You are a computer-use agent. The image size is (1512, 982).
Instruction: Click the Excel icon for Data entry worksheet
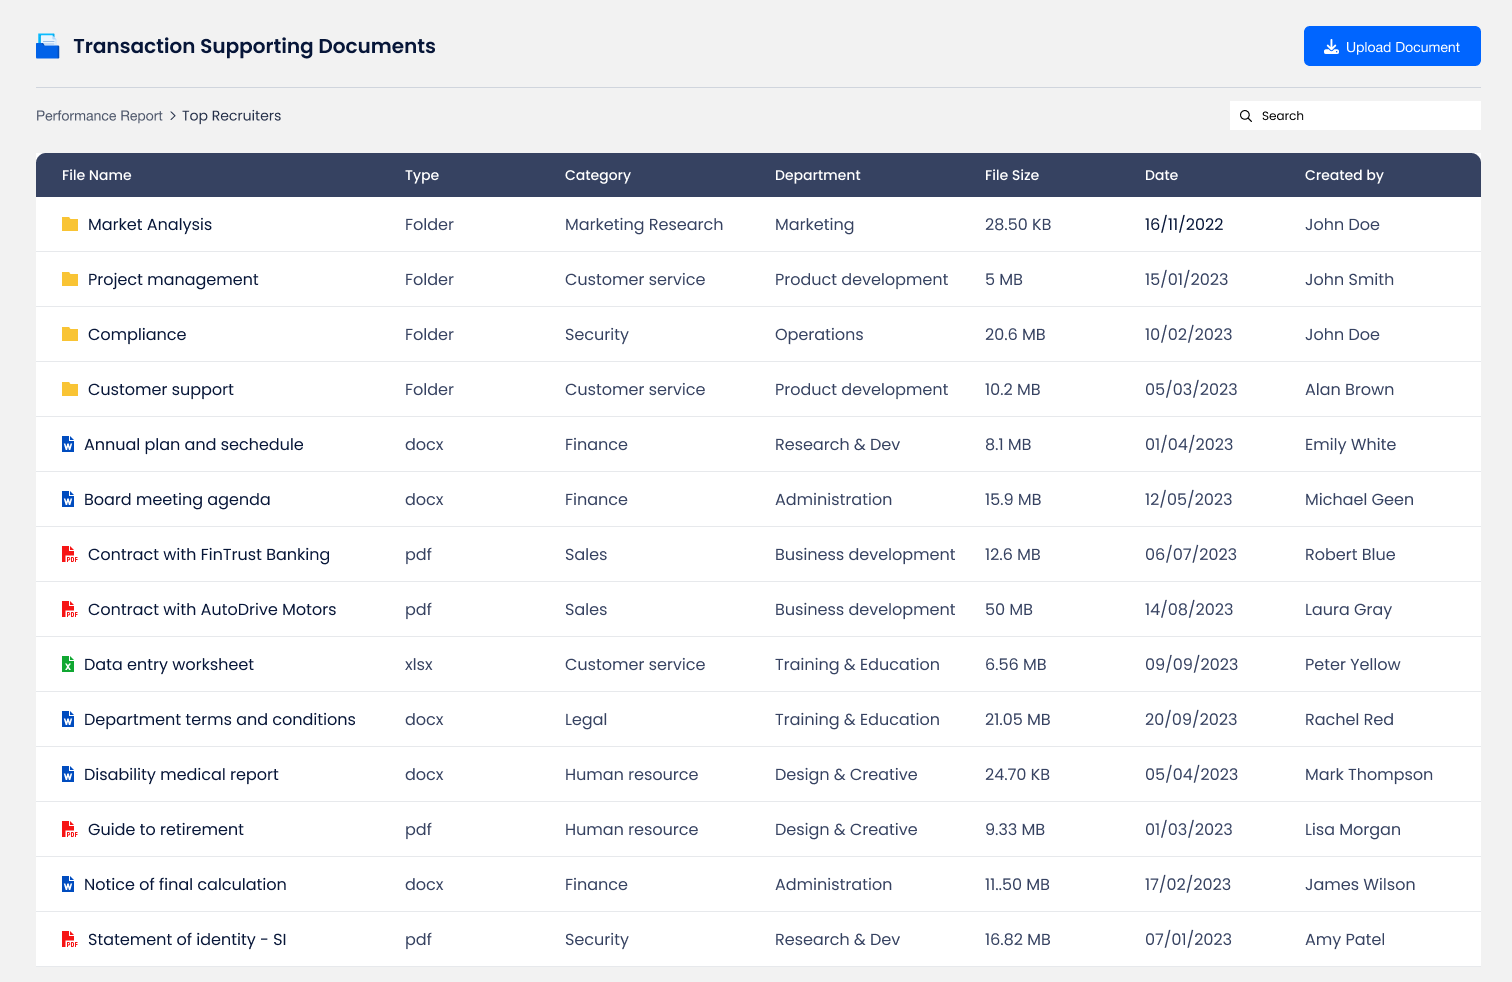[x=68, y=664]
